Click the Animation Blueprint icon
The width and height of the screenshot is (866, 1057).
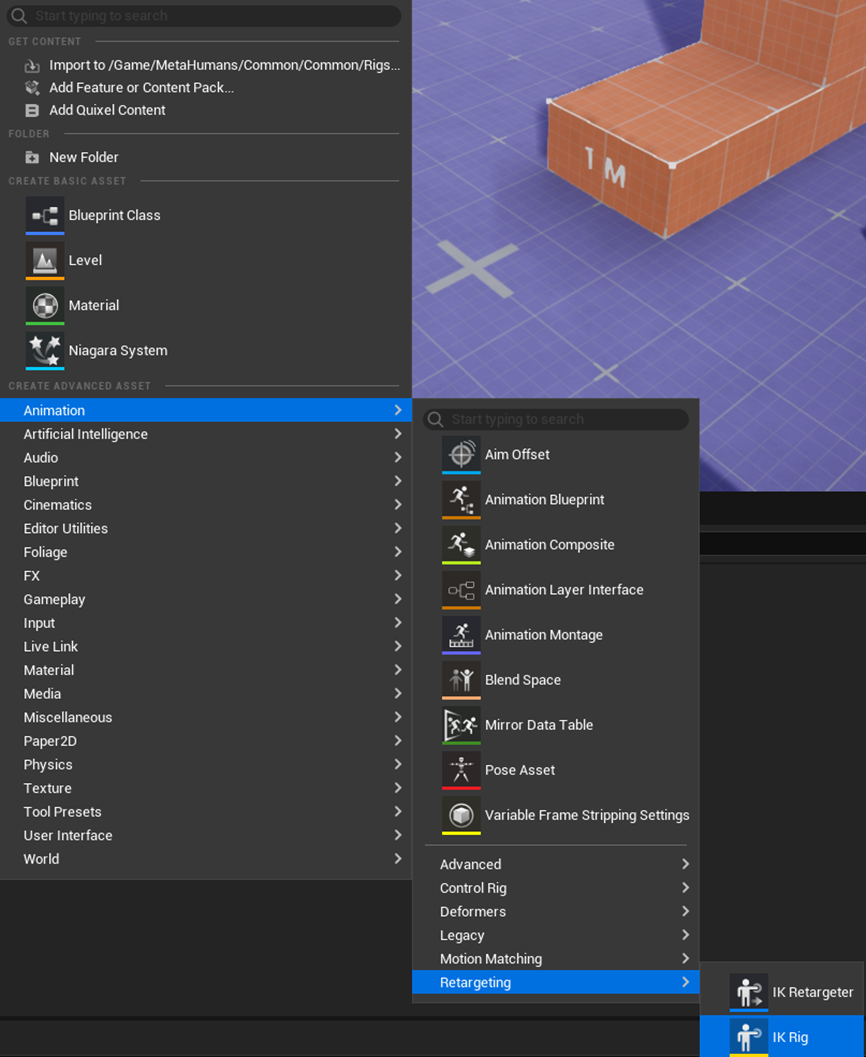(462, 500)
